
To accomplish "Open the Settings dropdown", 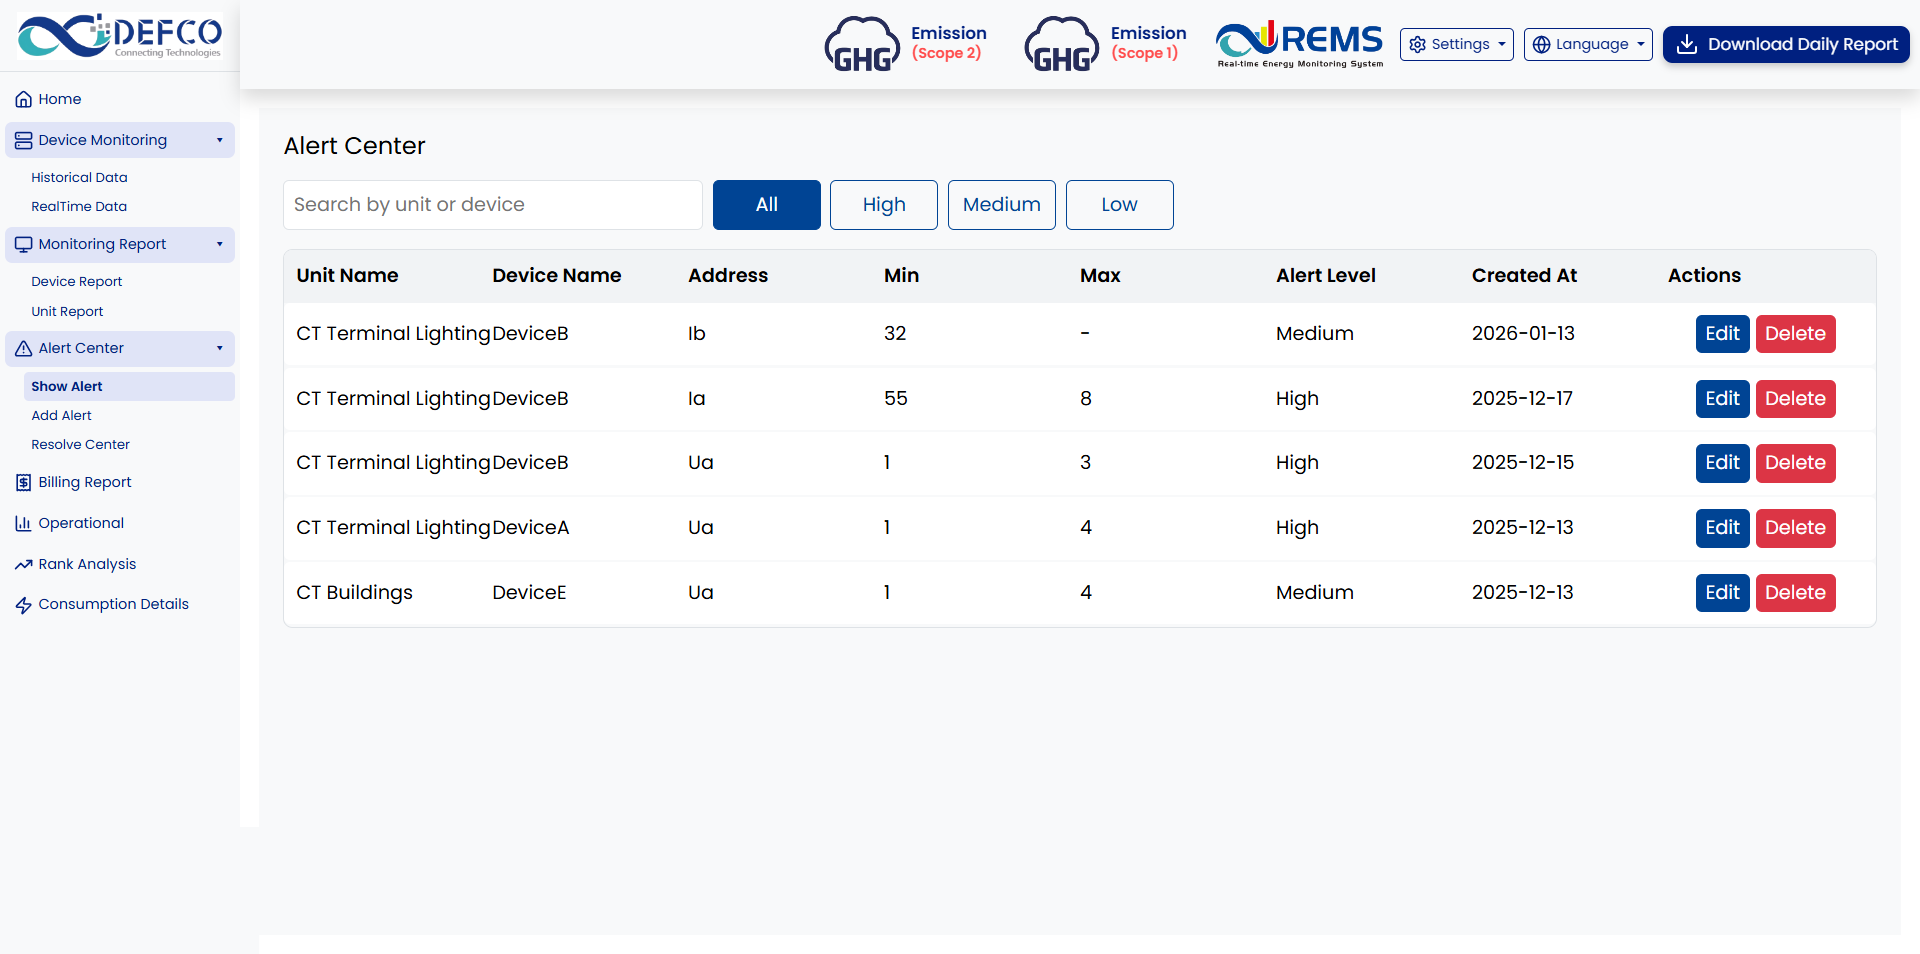I will (1457, 44).
